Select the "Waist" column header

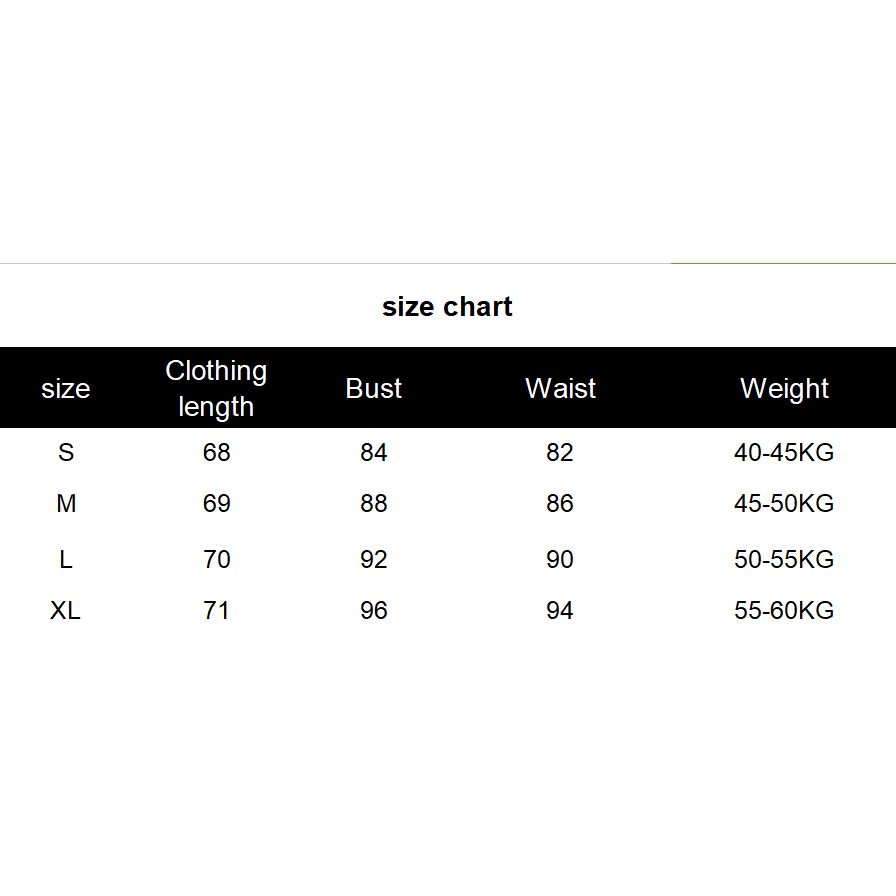pyautogui.click(x=560, y=389)
